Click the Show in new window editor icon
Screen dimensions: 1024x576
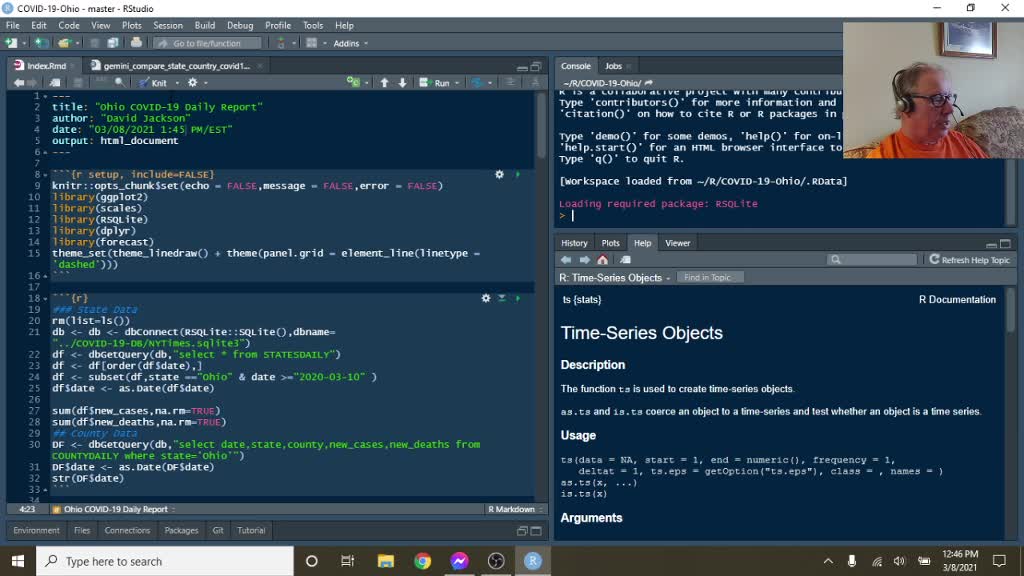[55, 83]
